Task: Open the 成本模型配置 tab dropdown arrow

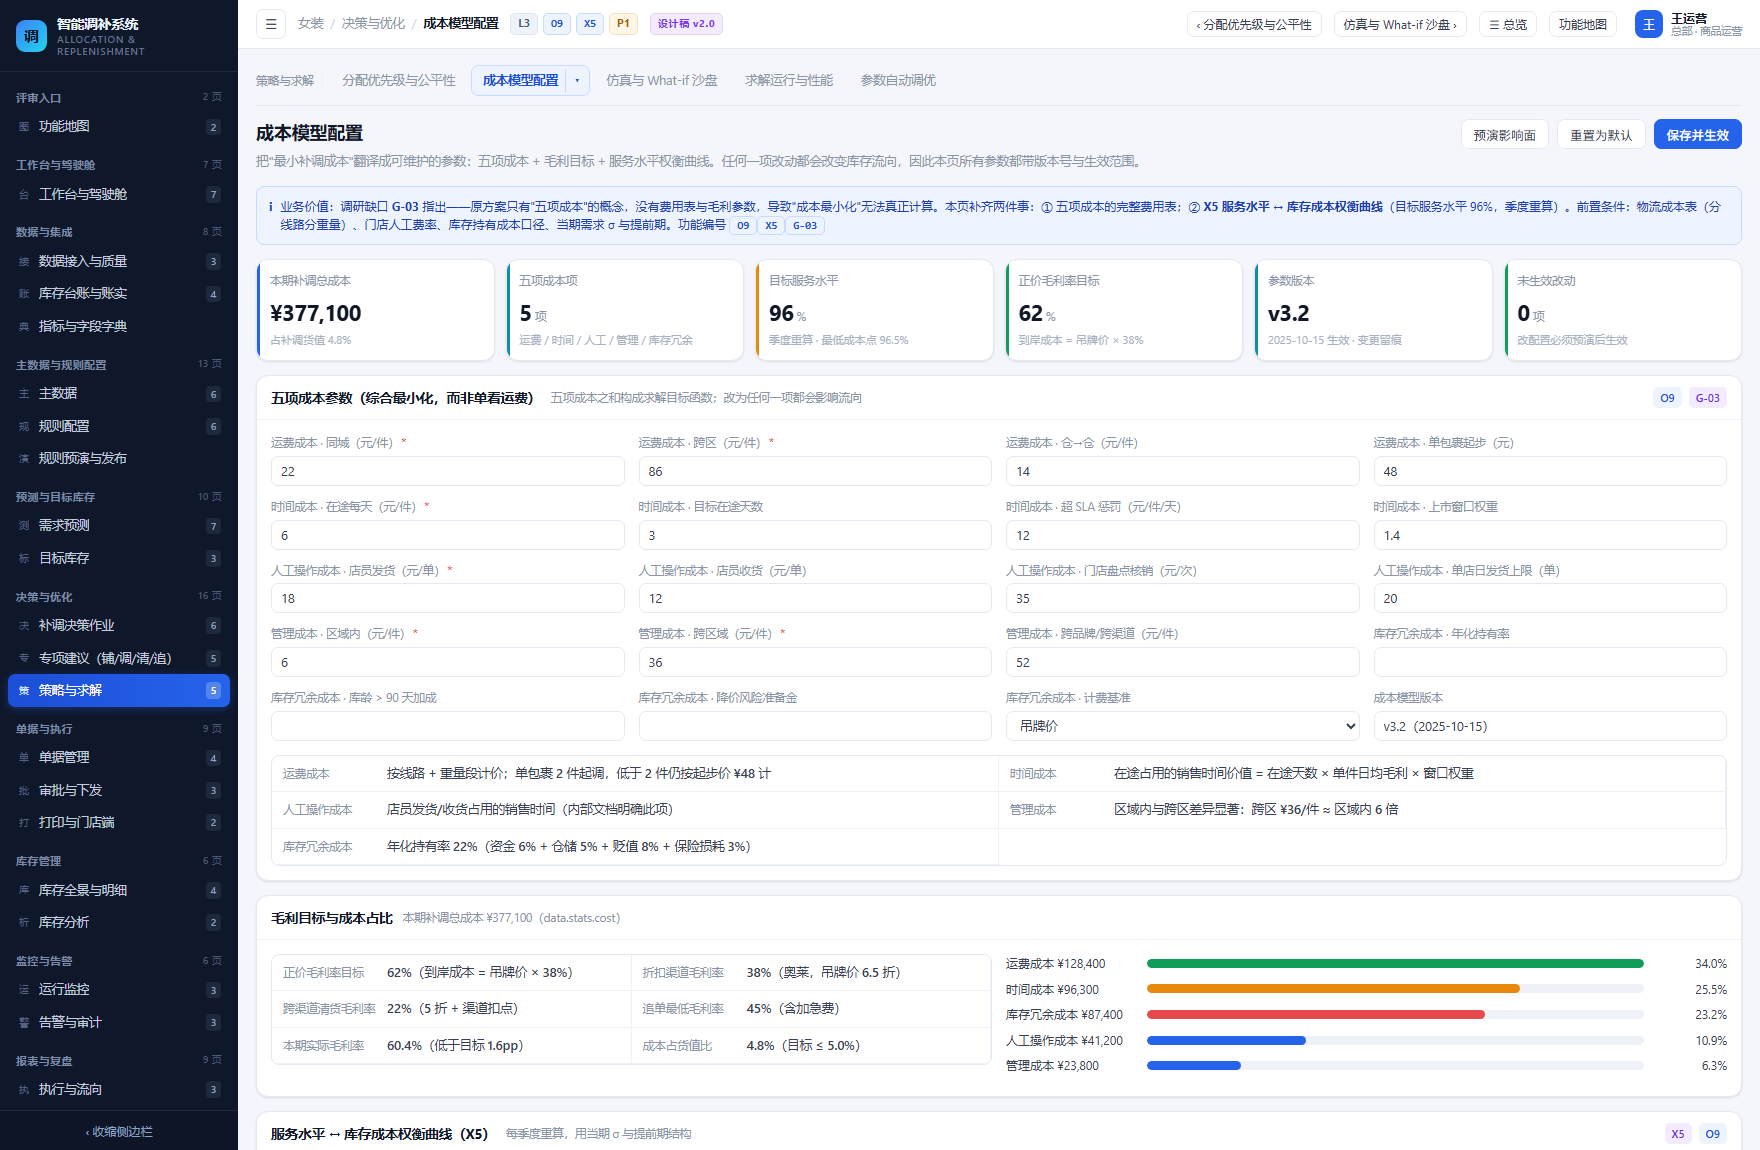Action: pyautogui.click(x=577, y=80)
